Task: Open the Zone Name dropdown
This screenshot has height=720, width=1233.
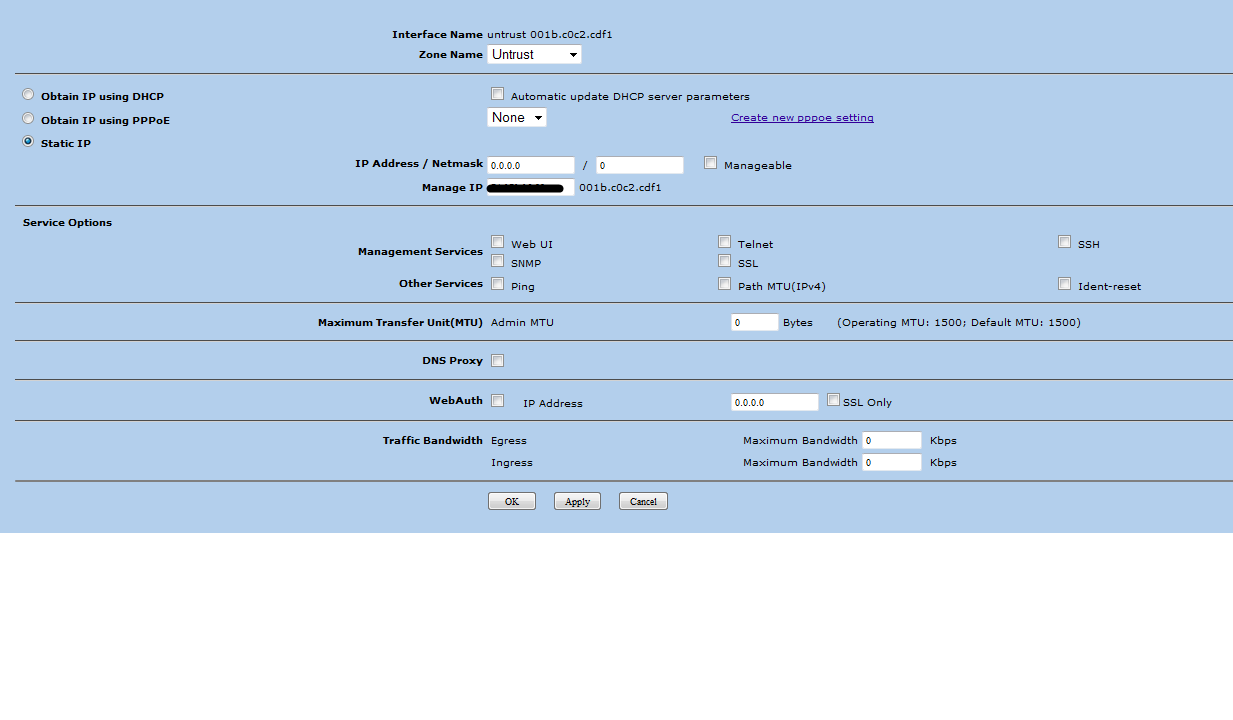Action: tap(534, 54)
